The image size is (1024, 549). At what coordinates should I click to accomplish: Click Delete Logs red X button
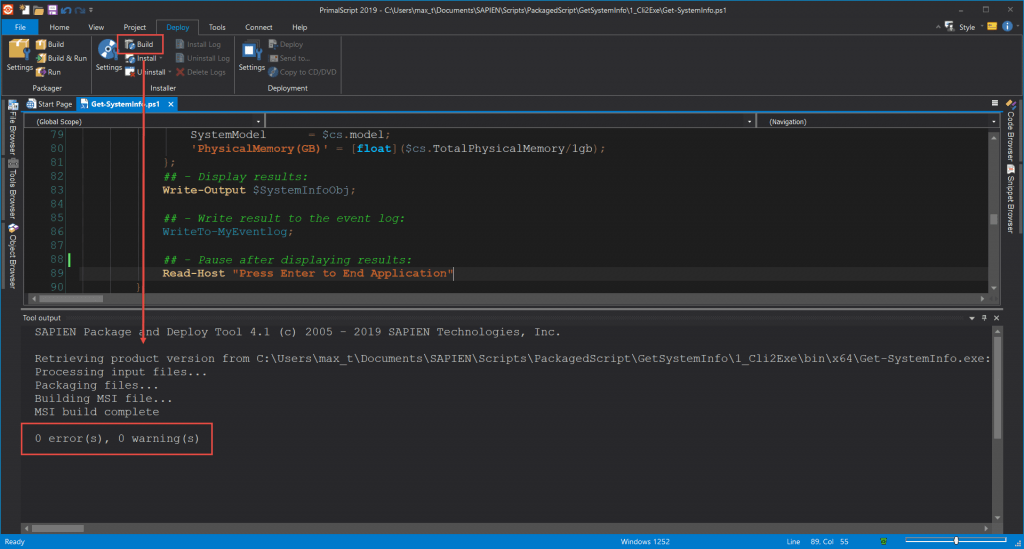200,72
